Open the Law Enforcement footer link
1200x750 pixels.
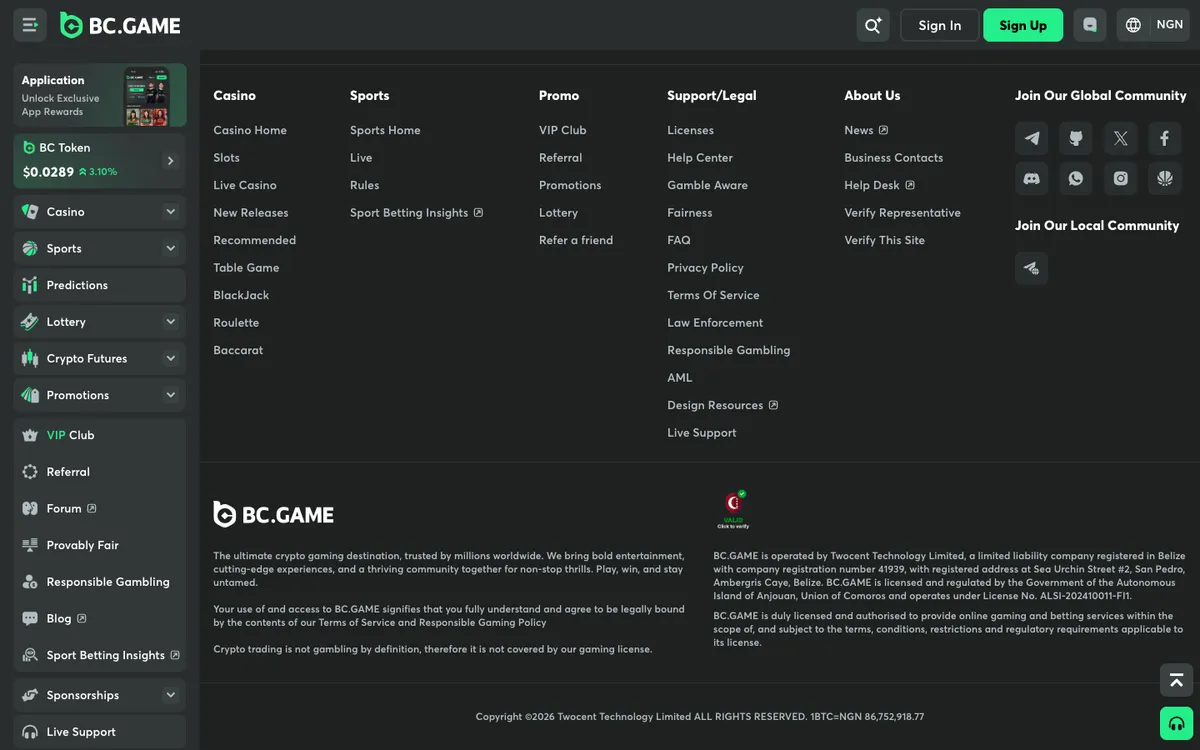click(715, 323)
